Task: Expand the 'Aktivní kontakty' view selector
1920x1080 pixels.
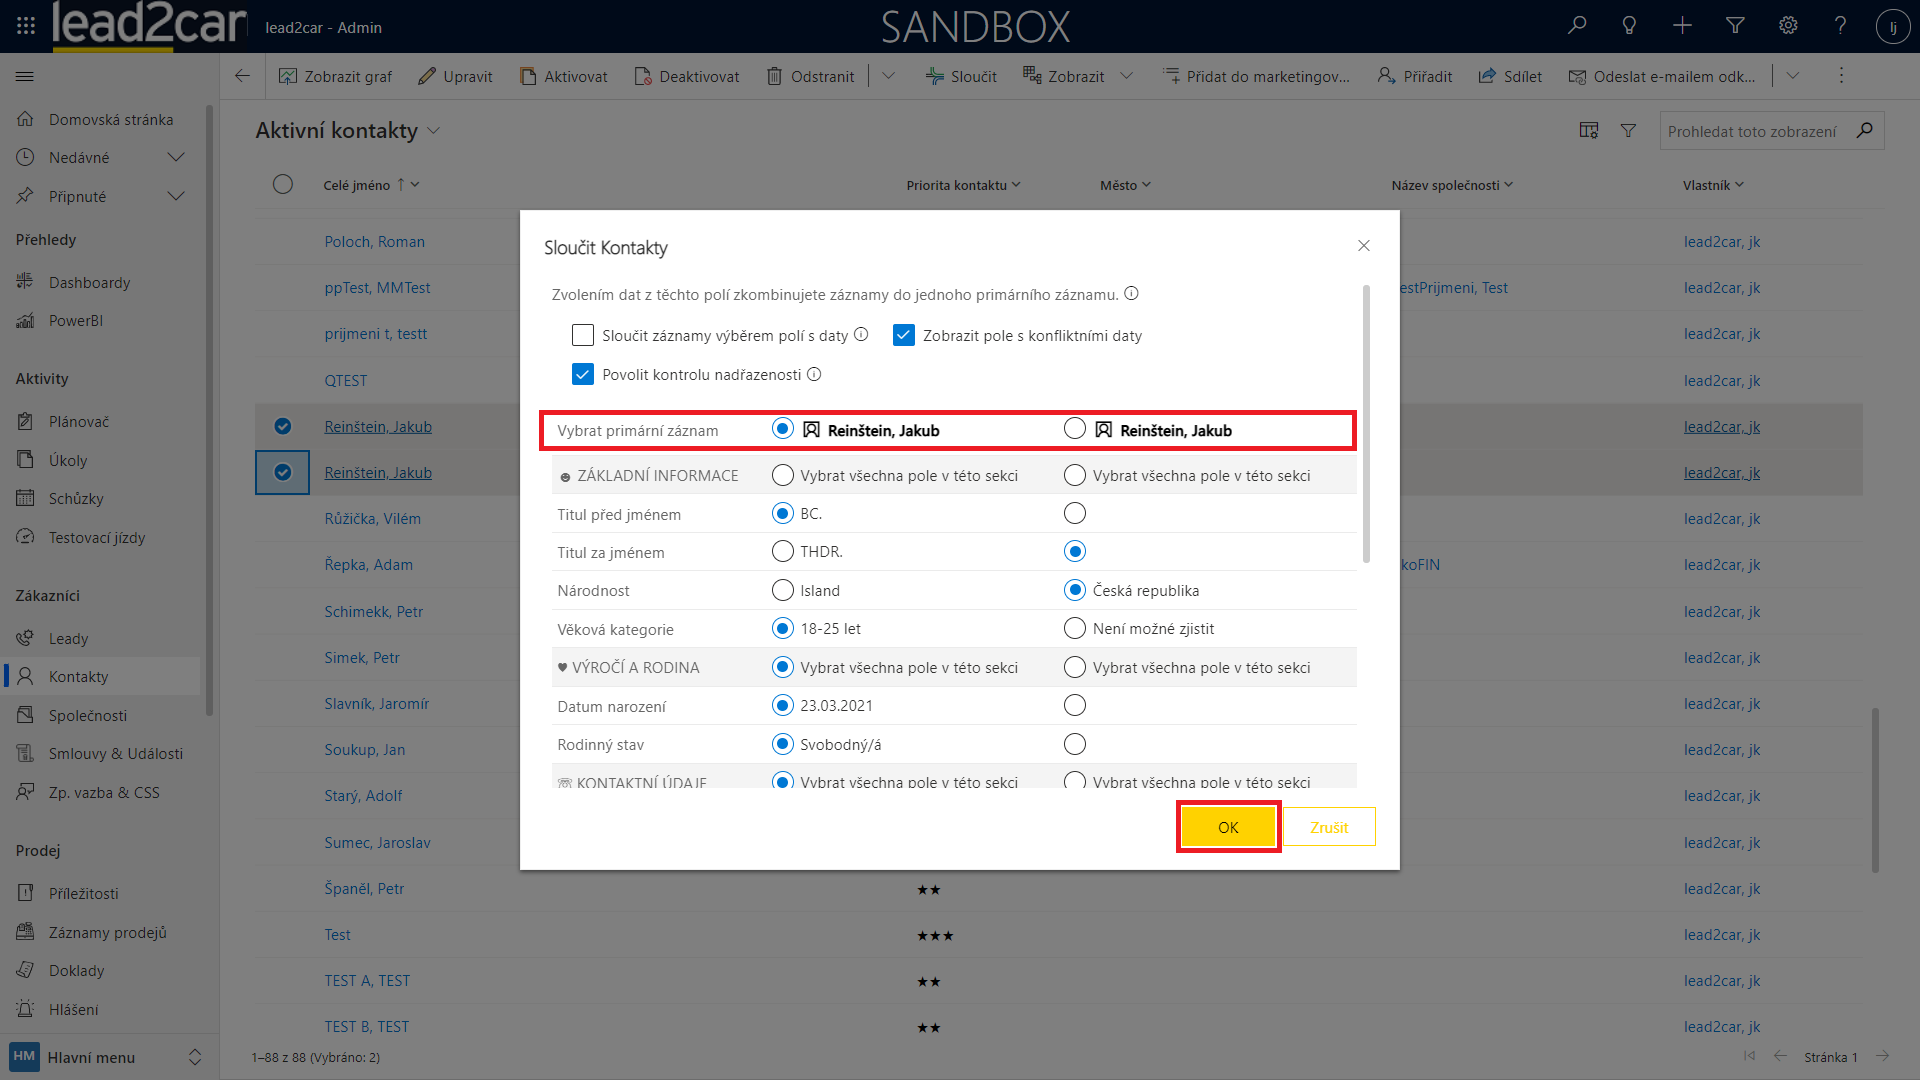Action: coord(433,131)
